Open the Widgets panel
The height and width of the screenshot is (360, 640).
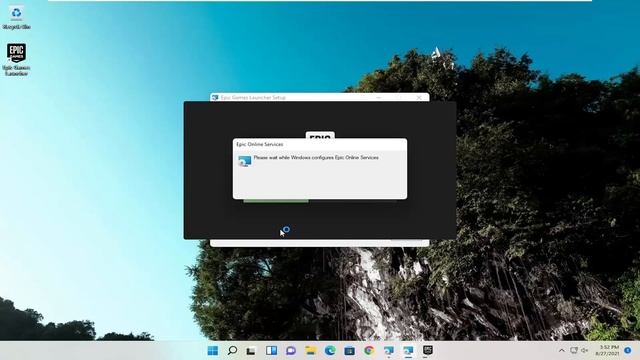click(271, 351)
